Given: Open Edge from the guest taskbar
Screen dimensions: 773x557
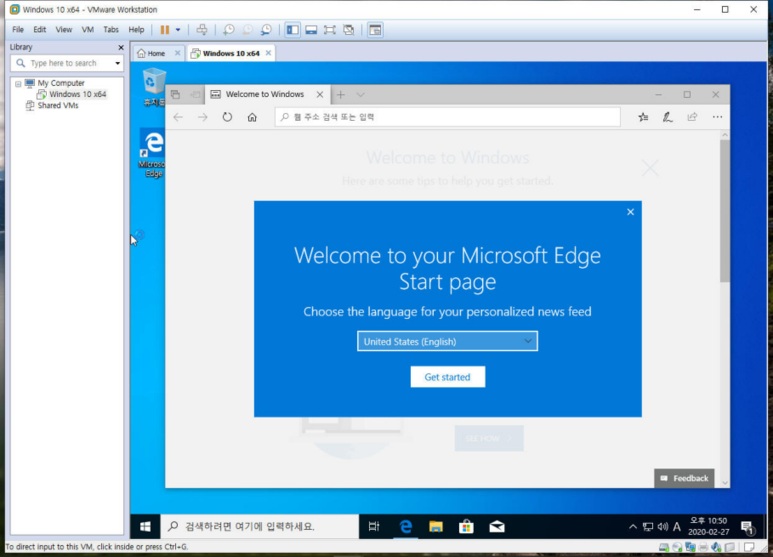Looking at the screenshot, I should coord(405,526).
